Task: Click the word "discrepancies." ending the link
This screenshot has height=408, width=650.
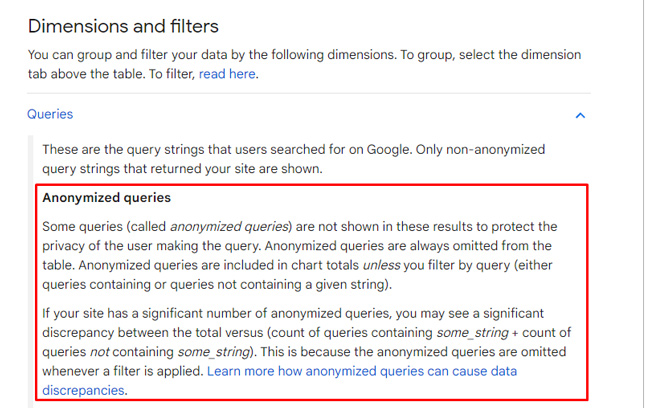Action: point(84,390)
